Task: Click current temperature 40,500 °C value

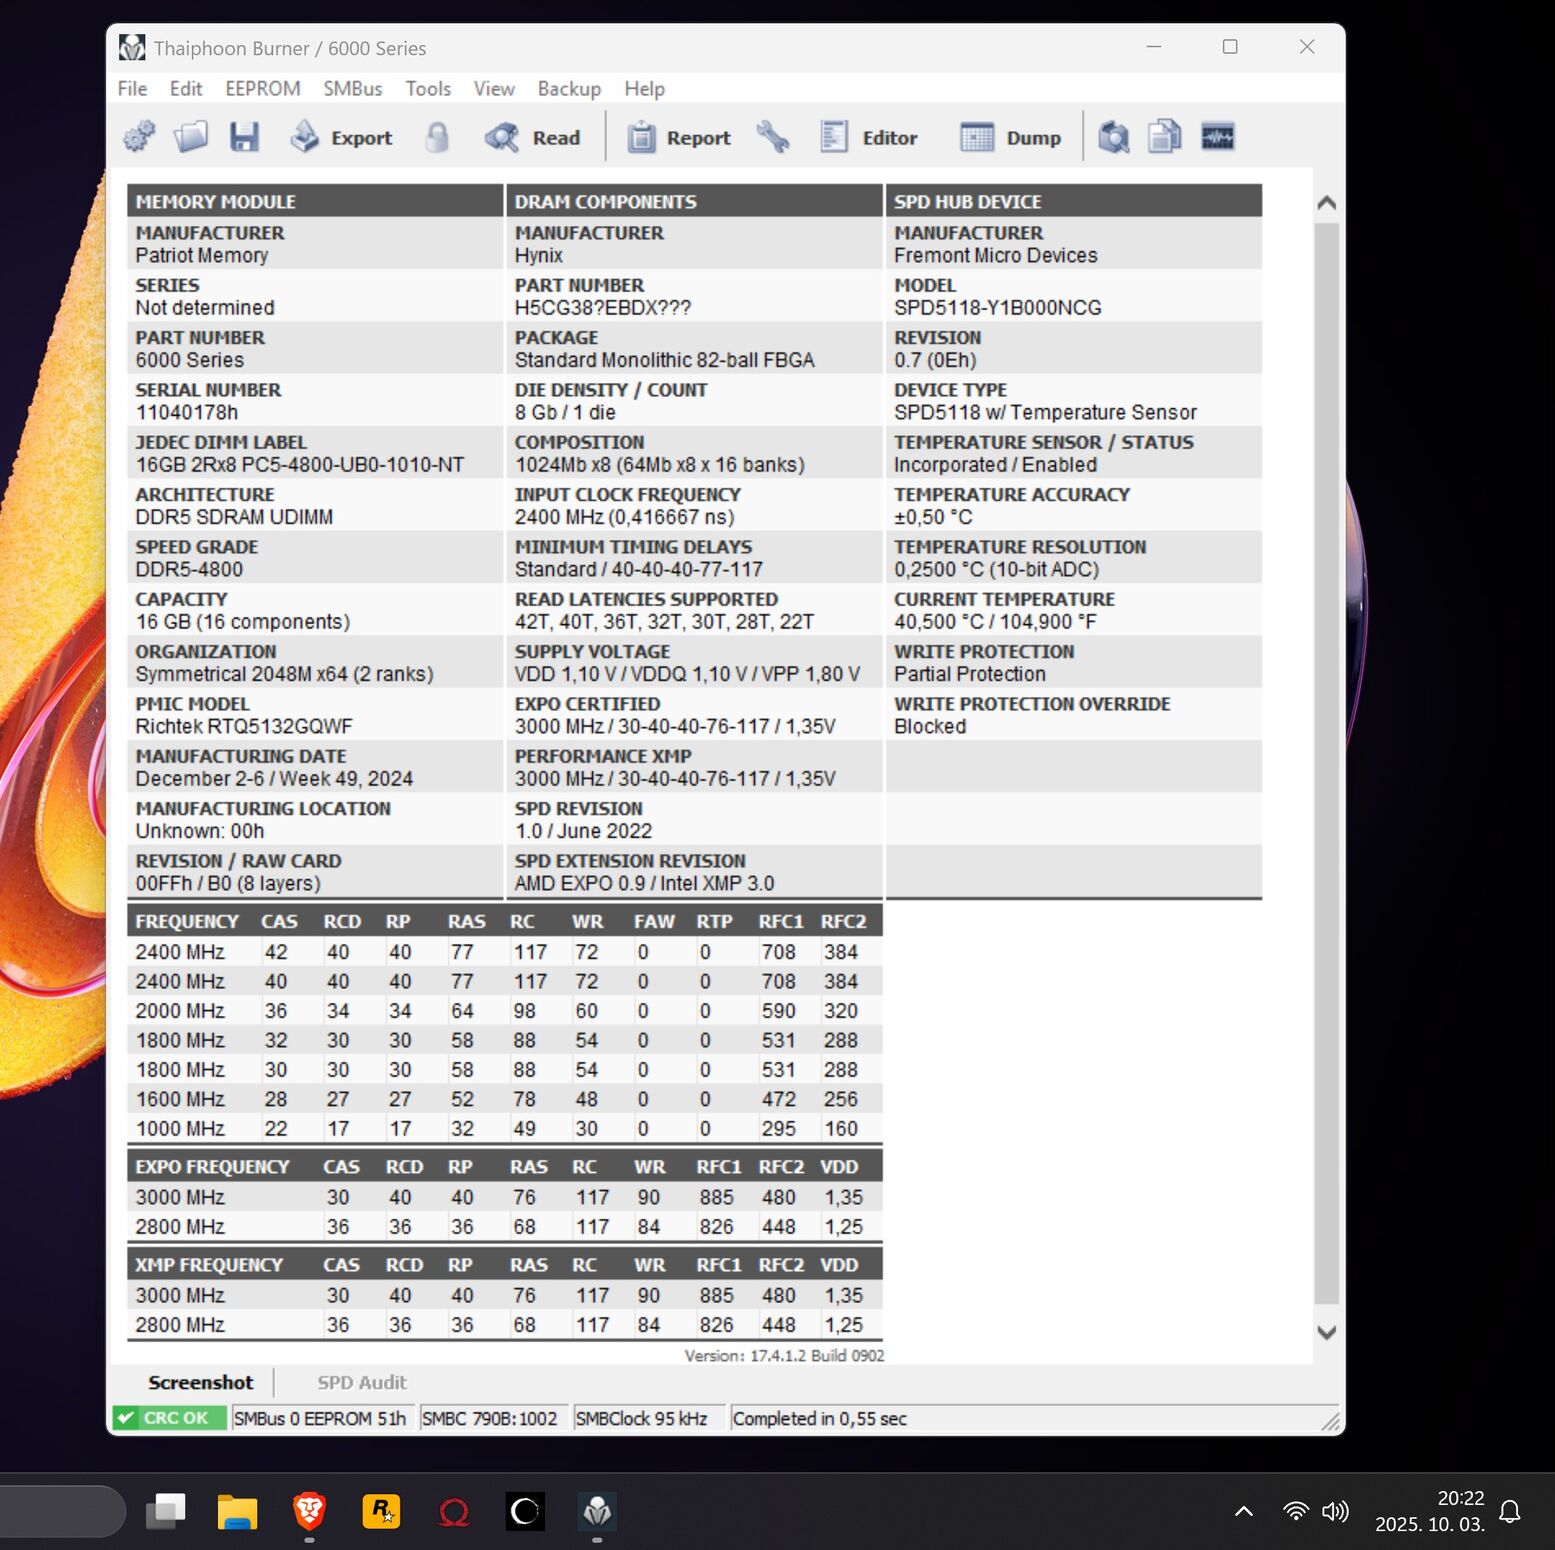Action: tap(996, 621)
